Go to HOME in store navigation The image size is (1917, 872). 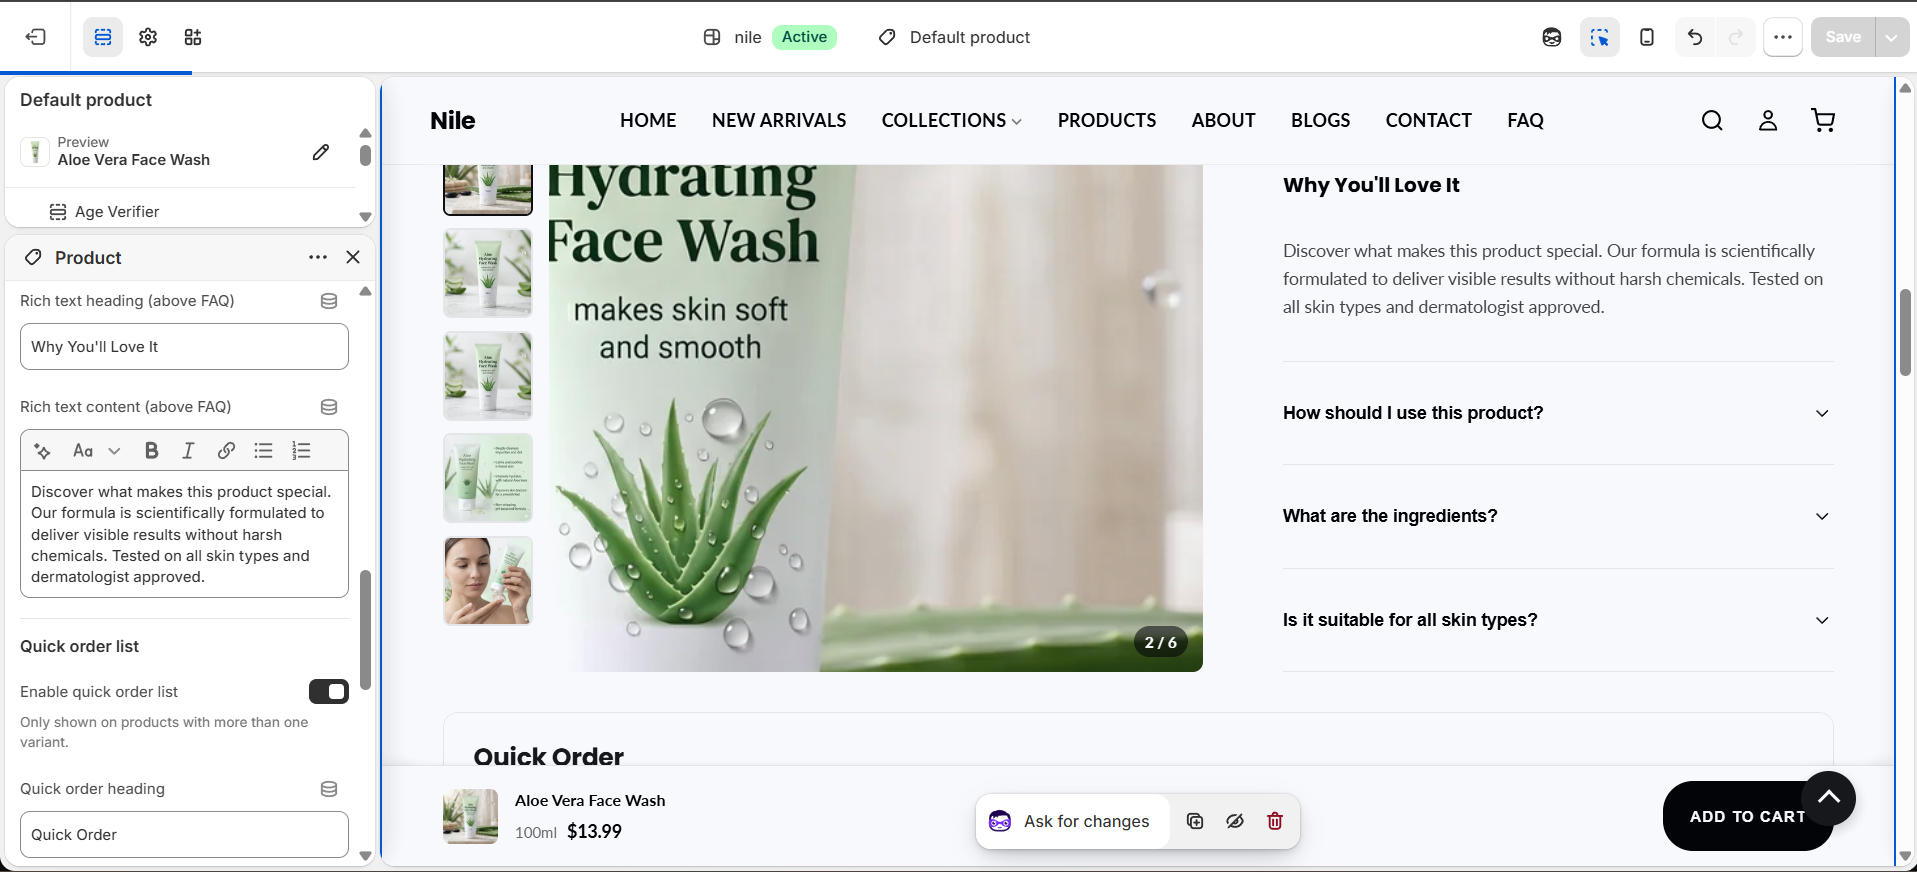[x=648, y=121]
